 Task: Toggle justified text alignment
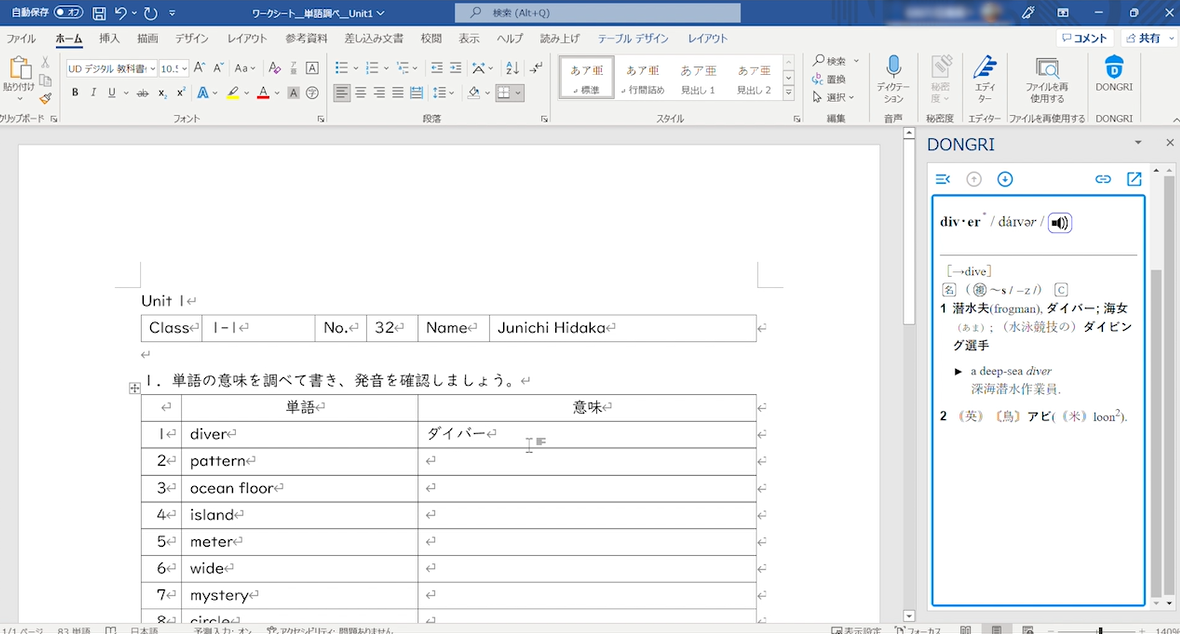click(x=398, y=93)
